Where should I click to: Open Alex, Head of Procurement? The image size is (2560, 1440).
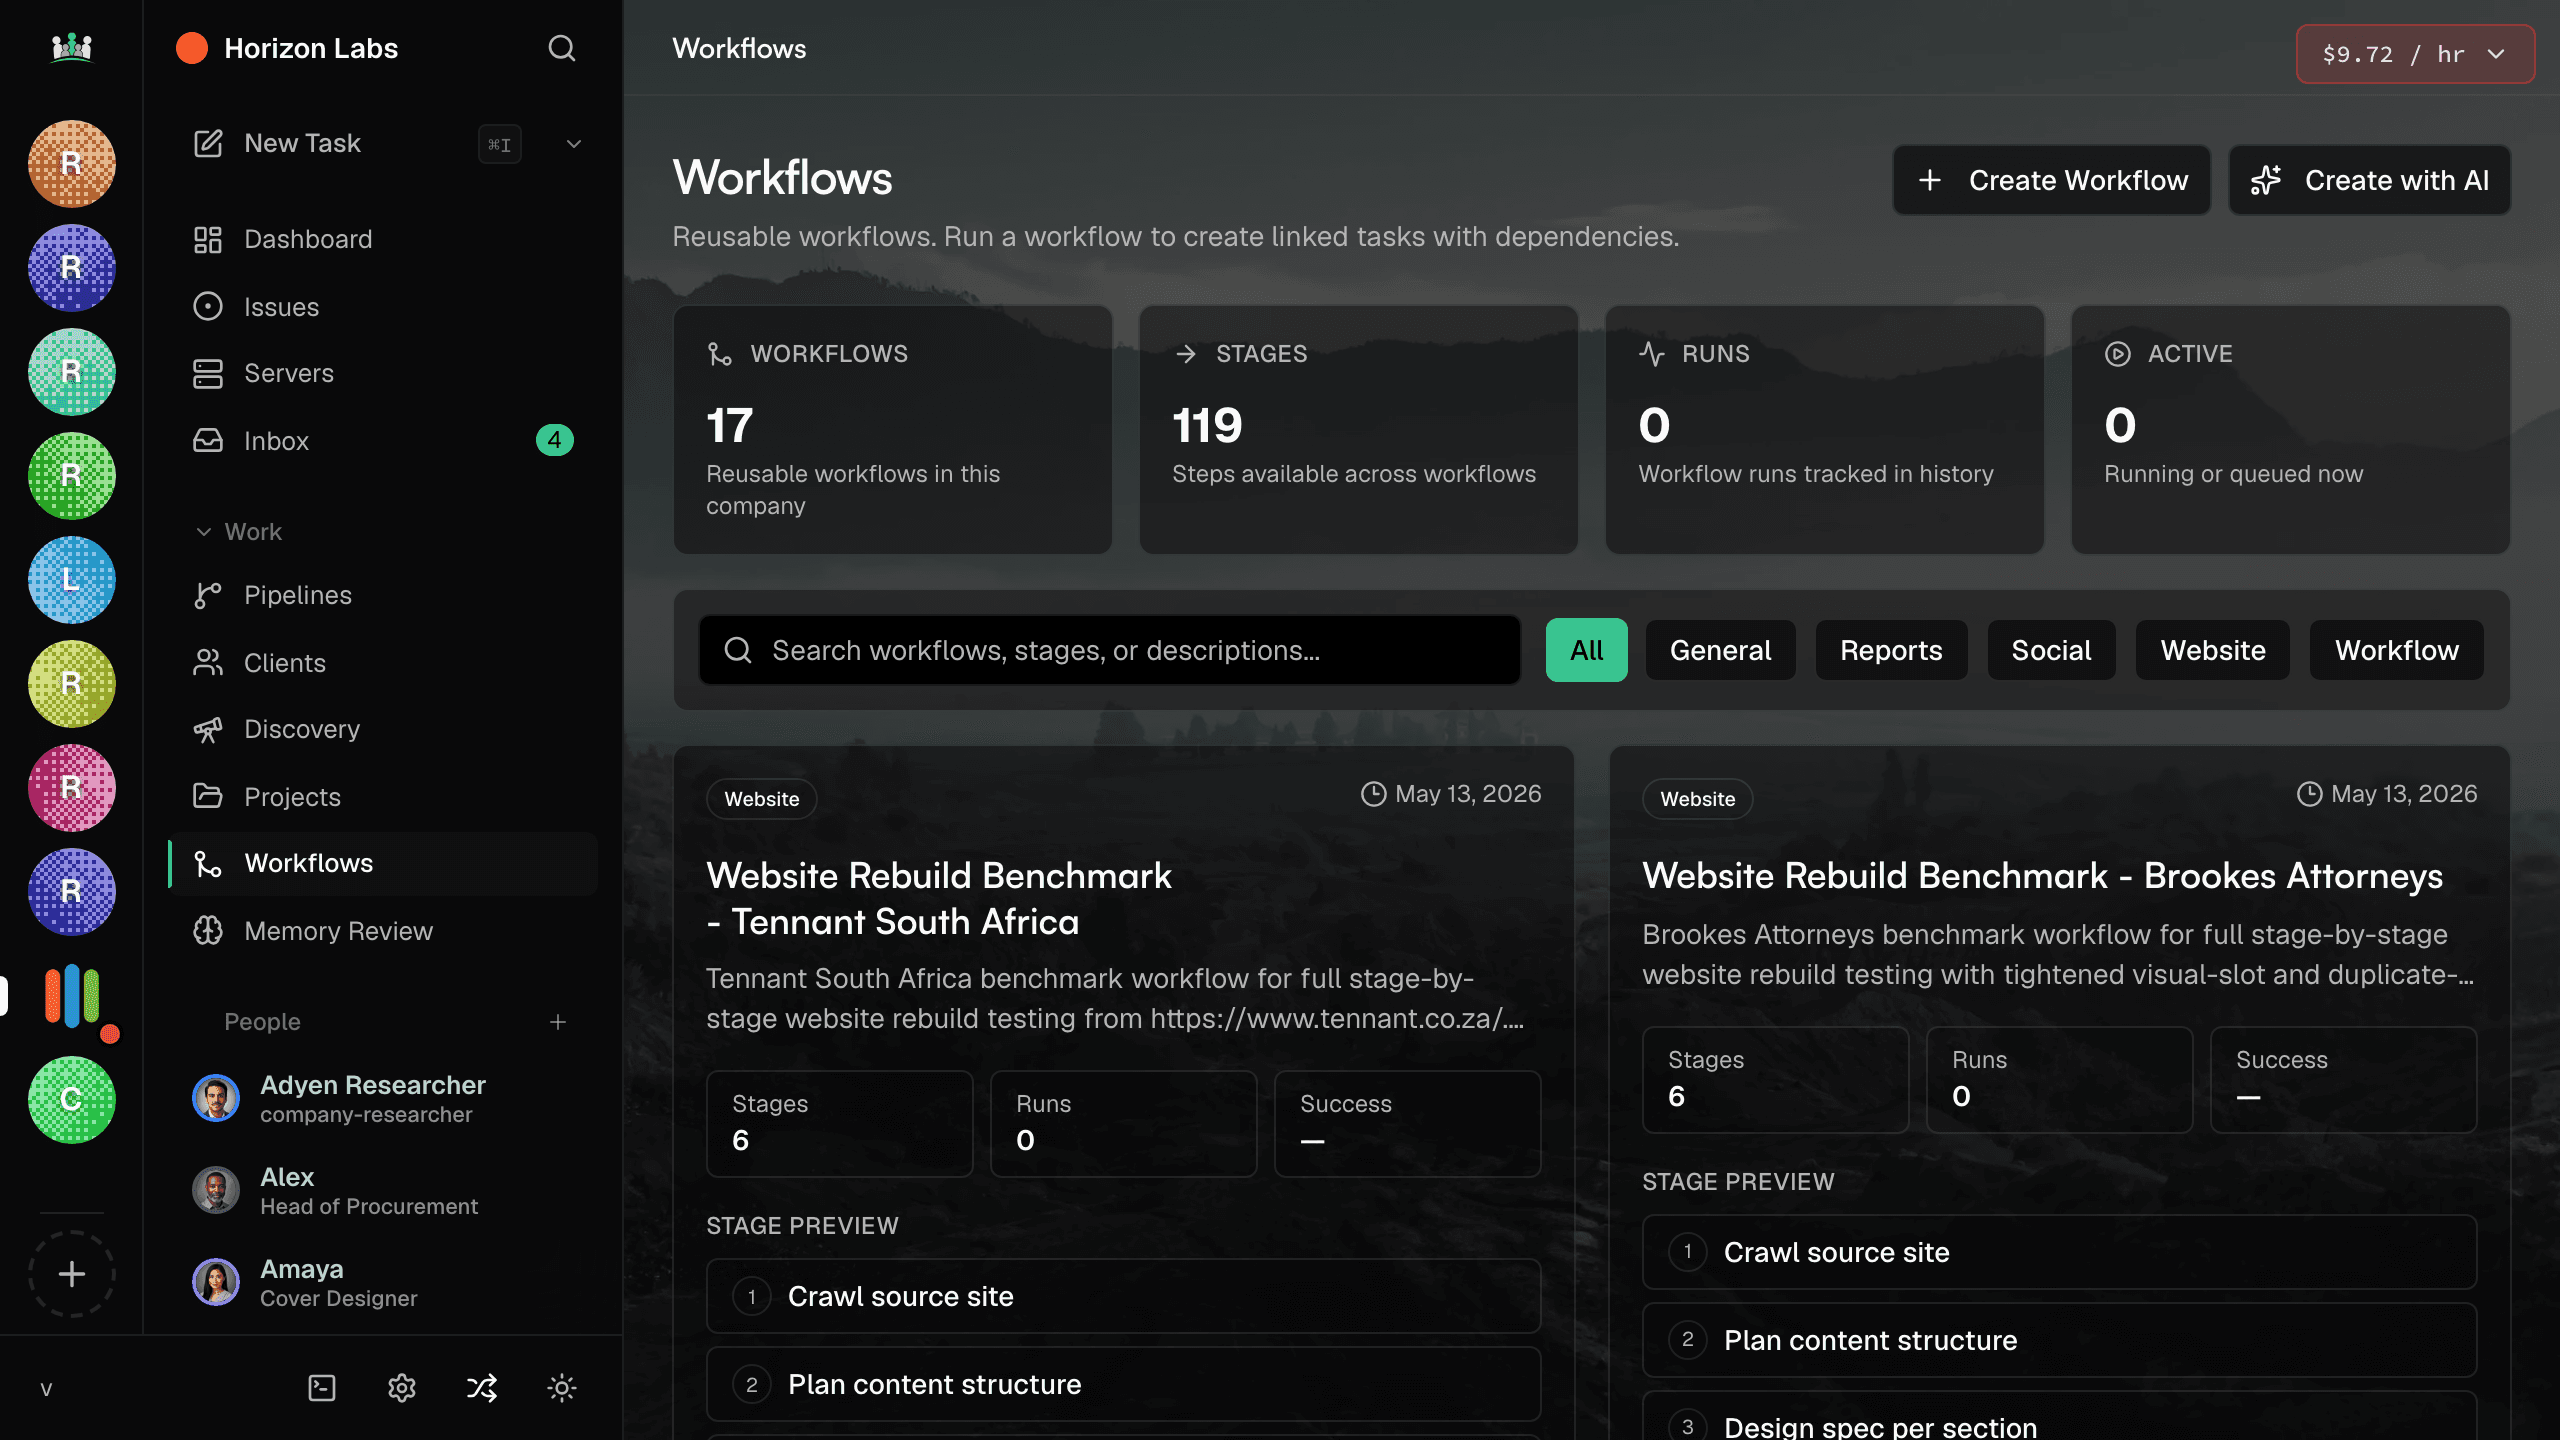(384, 1190)
